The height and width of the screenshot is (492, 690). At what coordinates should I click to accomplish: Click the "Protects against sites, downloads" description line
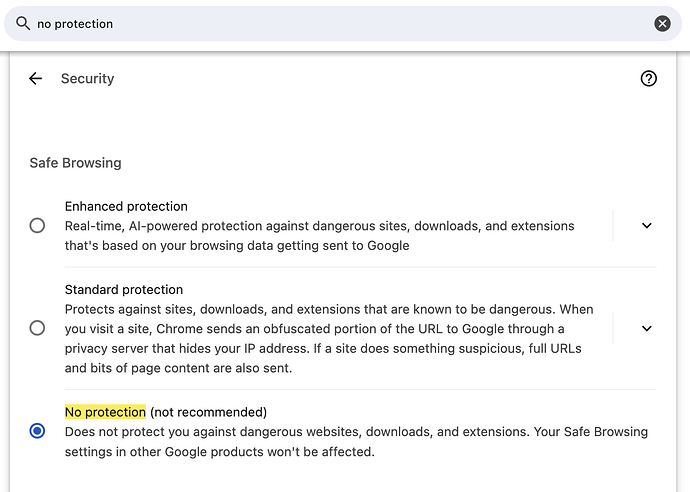point(329,309)
